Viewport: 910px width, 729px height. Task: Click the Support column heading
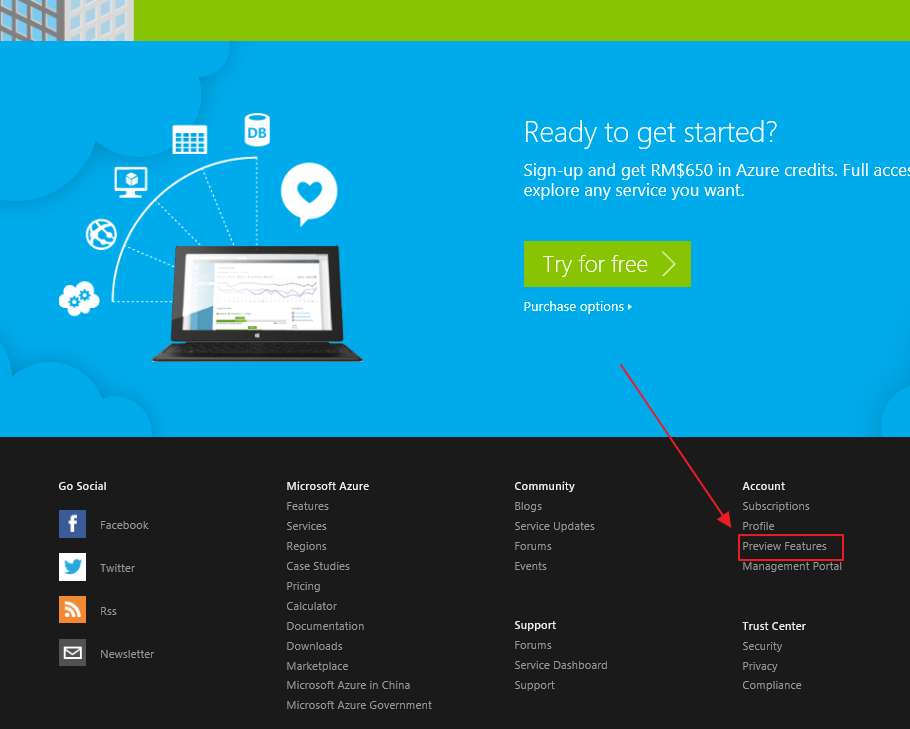535,625
